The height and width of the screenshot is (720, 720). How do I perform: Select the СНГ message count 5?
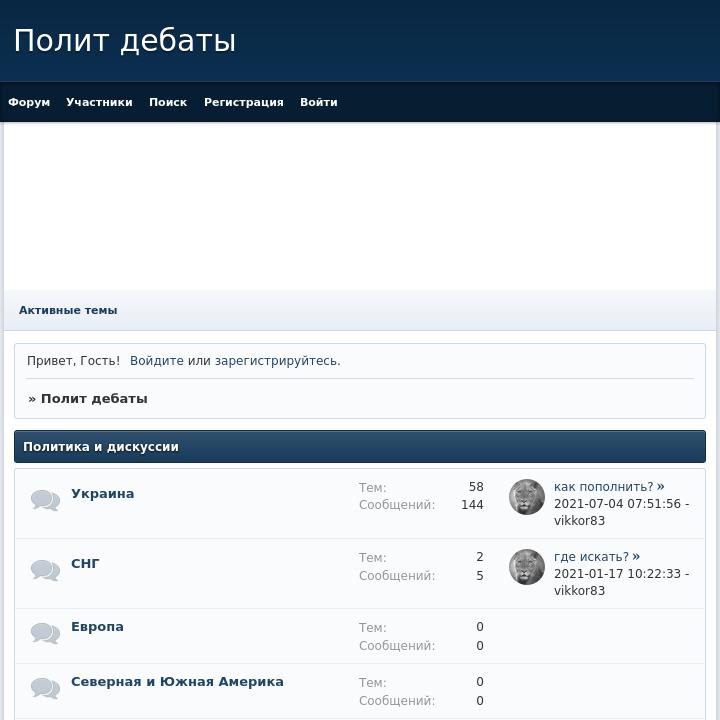click(x=480, y=575)
